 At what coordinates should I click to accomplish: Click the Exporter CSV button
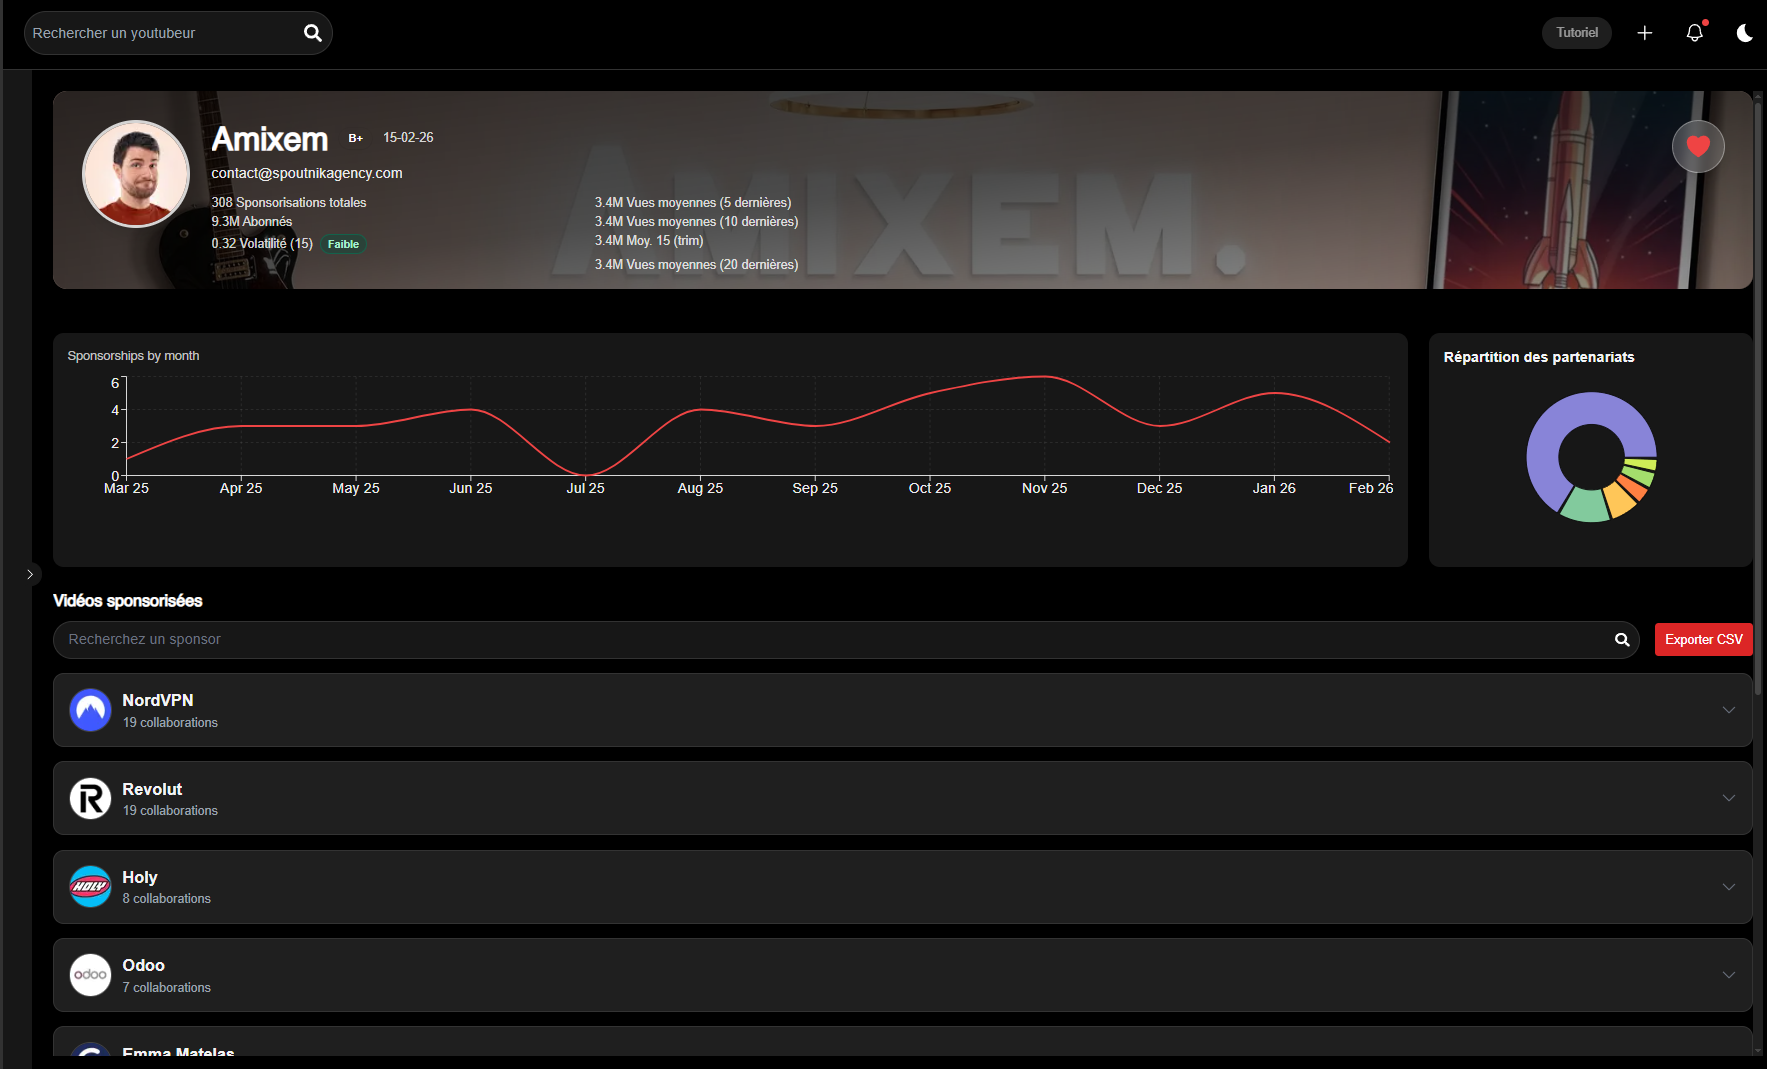coord(1703,639)
